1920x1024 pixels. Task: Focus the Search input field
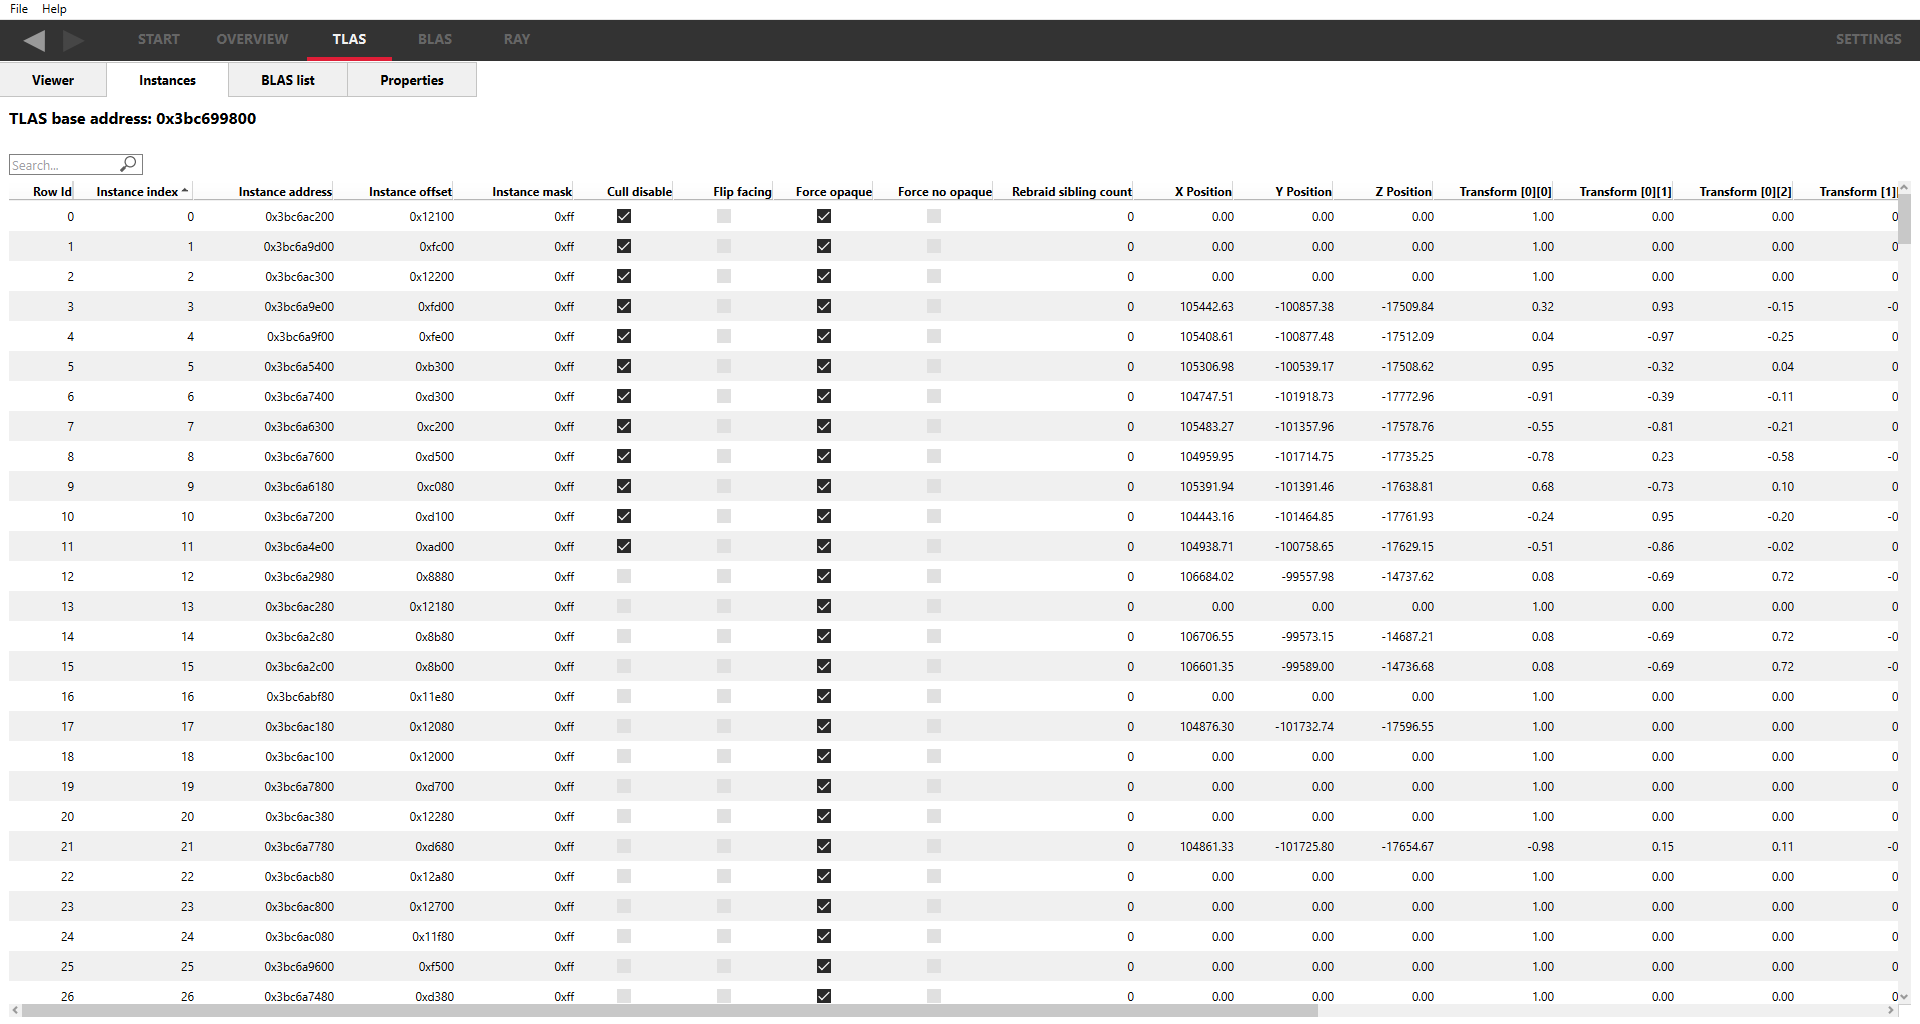point(64,165)
